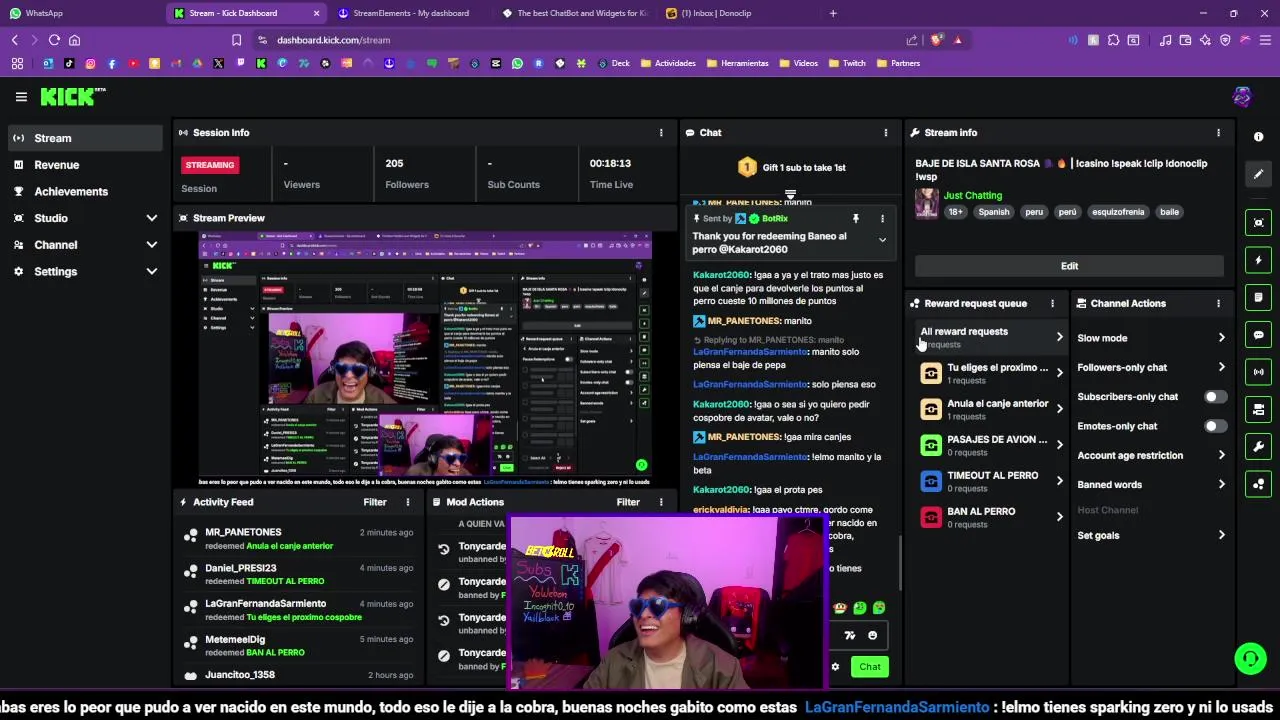Image resolution: width=1280 pixels, height=720 pixels.
Task: Expand PASAJES DE AVION reward requests
Action: point(991,445)
